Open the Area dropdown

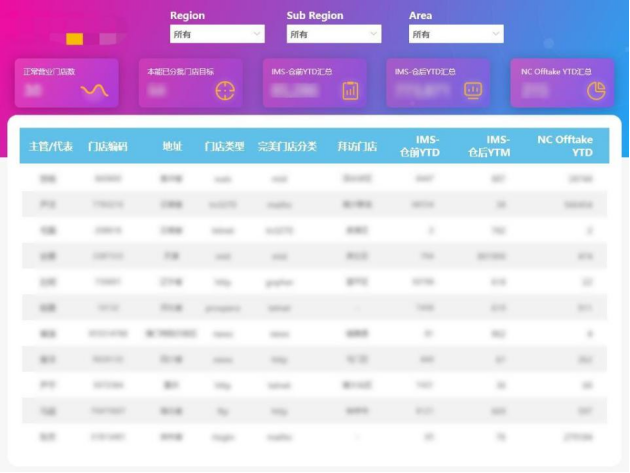456,34
